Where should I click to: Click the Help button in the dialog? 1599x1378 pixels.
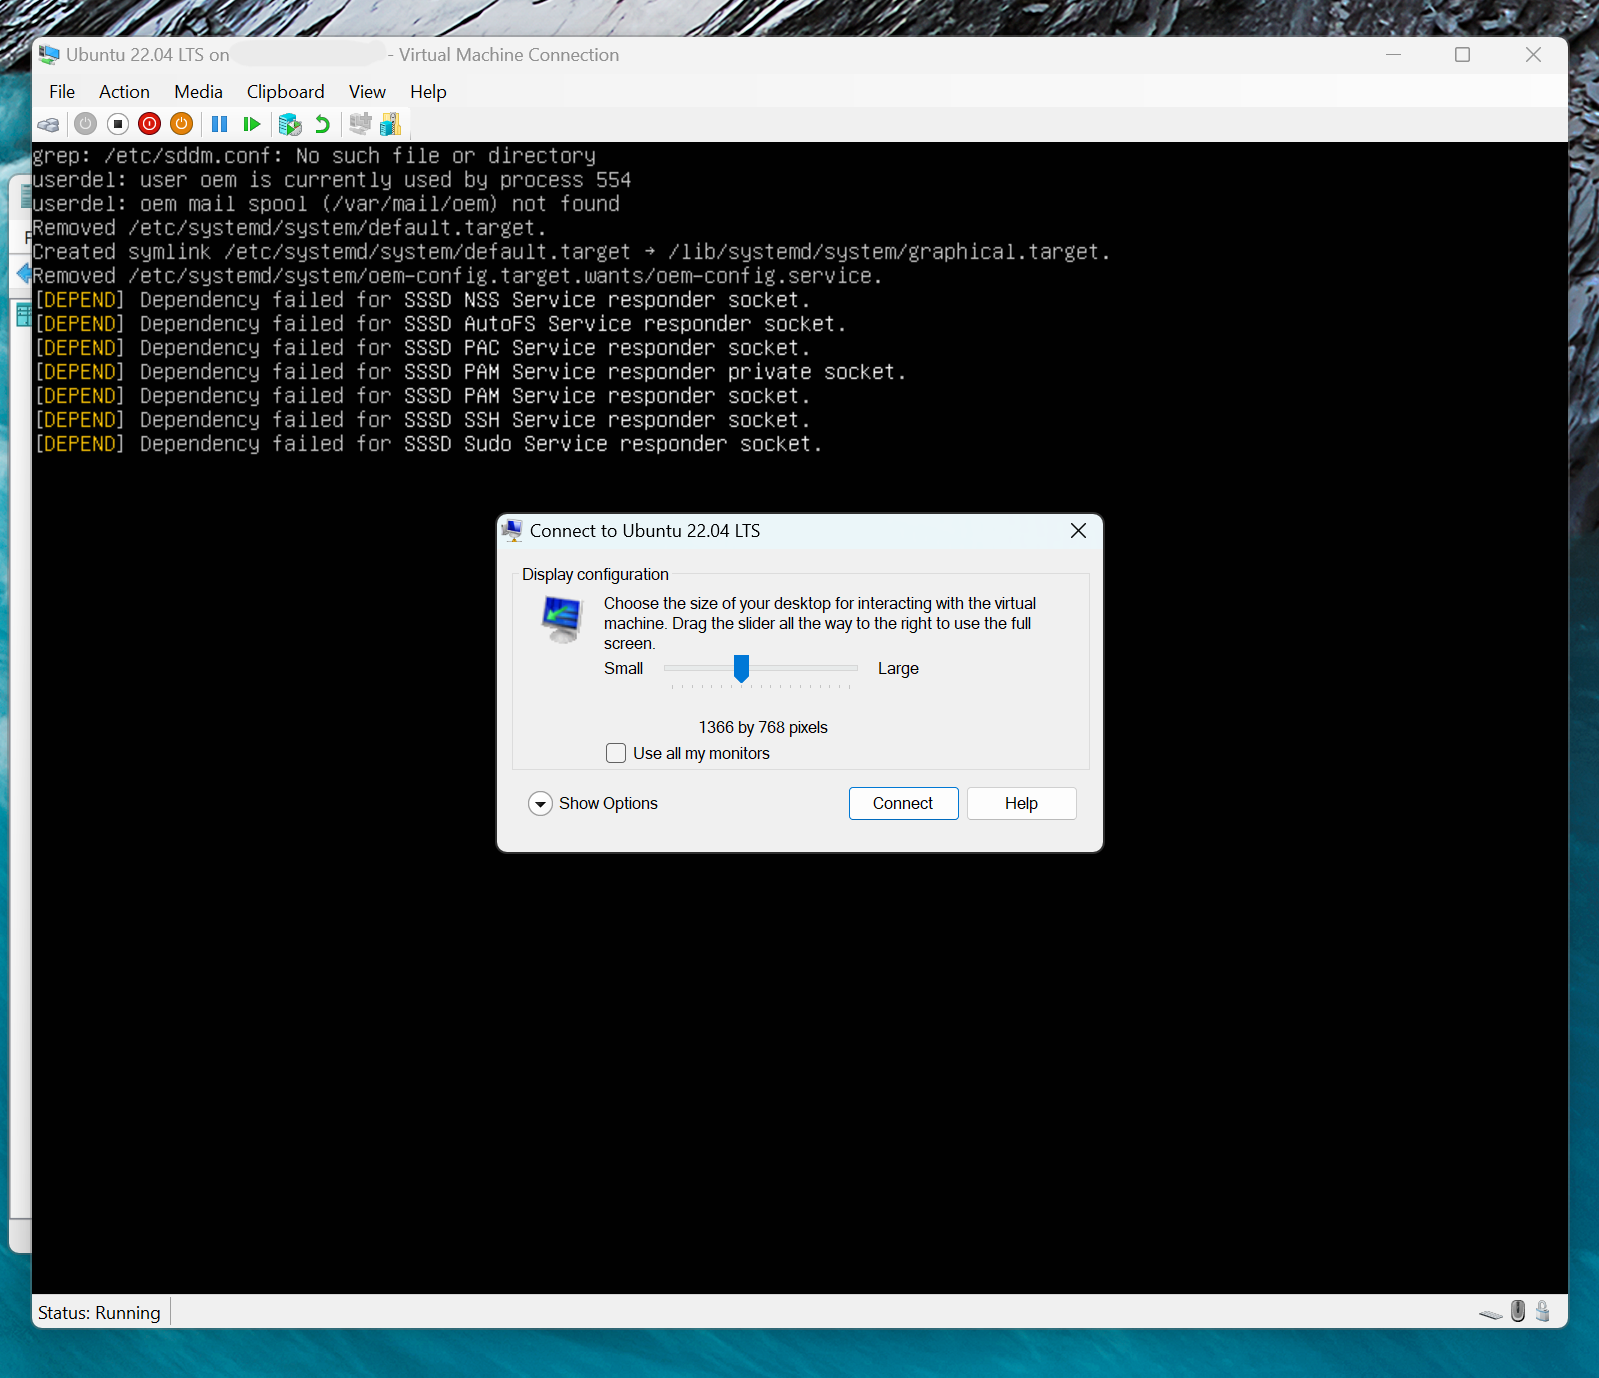pos(1021,804)
